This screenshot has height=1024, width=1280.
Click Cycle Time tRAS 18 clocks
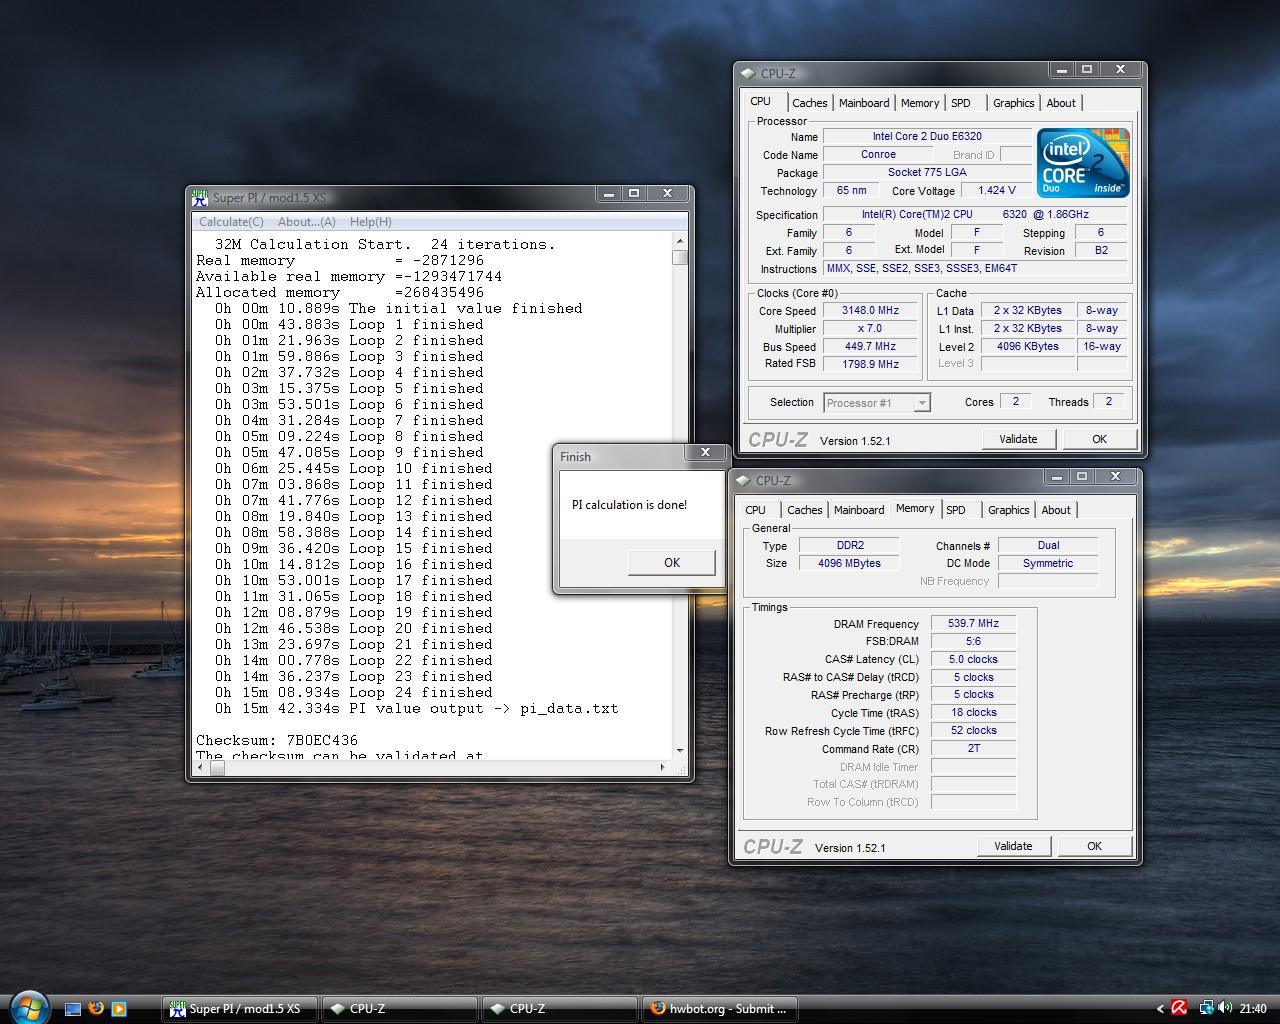[x=973, y=712]
